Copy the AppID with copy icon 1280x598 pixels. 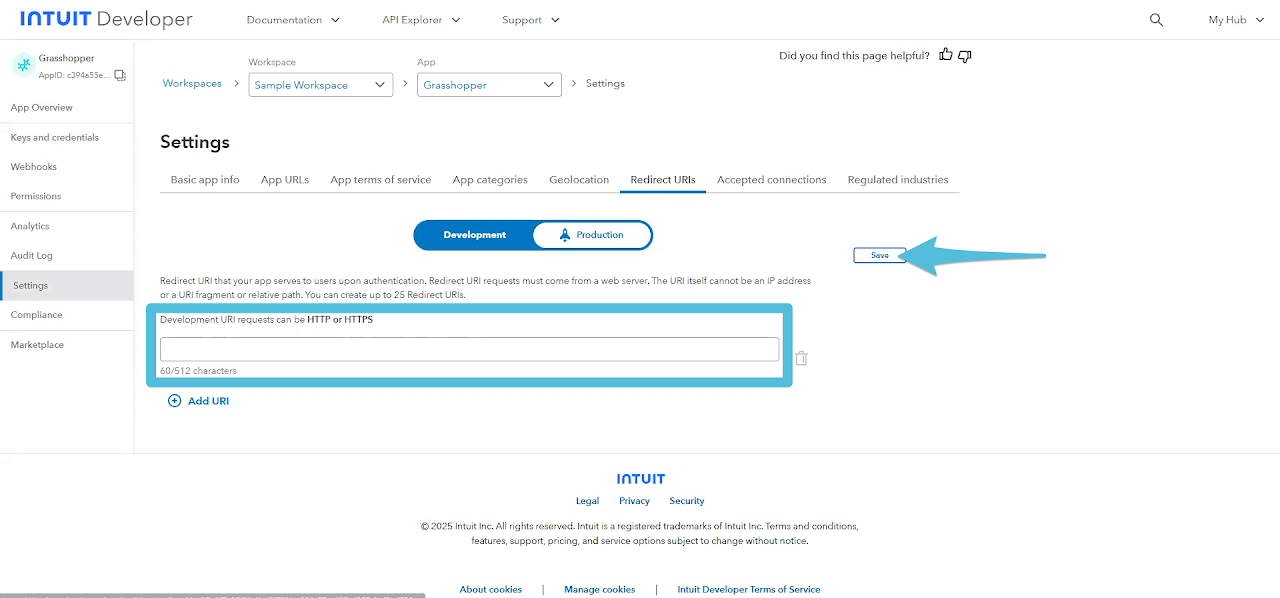click(x=120, y=75)
